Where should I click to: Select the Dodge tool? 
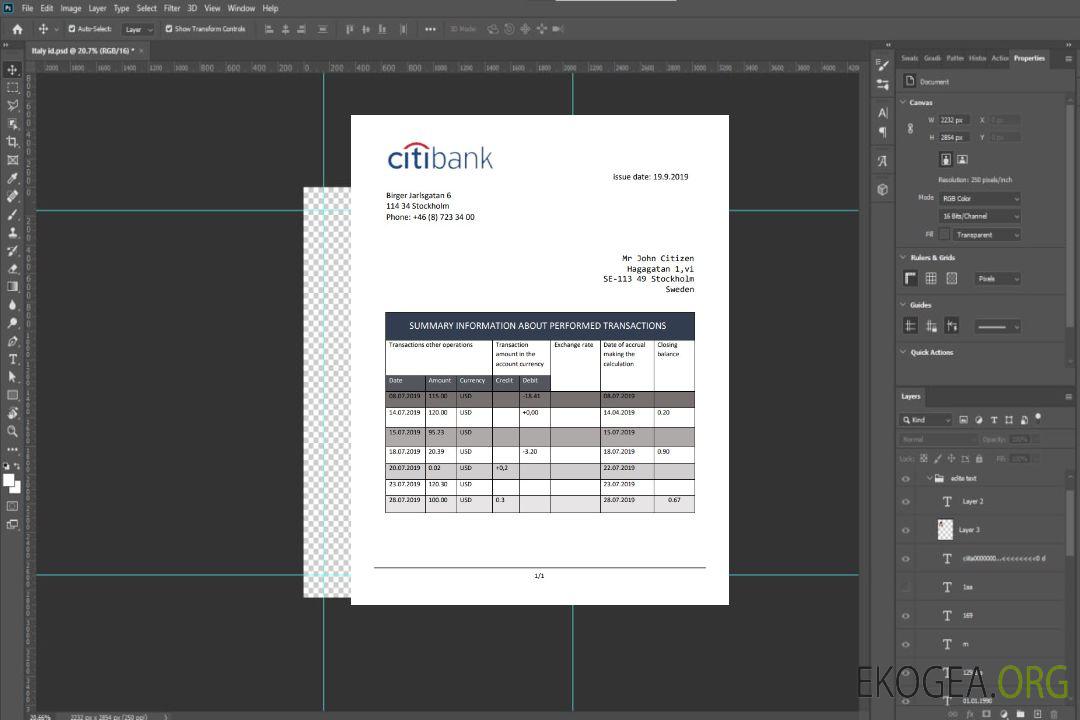(12, 322)
